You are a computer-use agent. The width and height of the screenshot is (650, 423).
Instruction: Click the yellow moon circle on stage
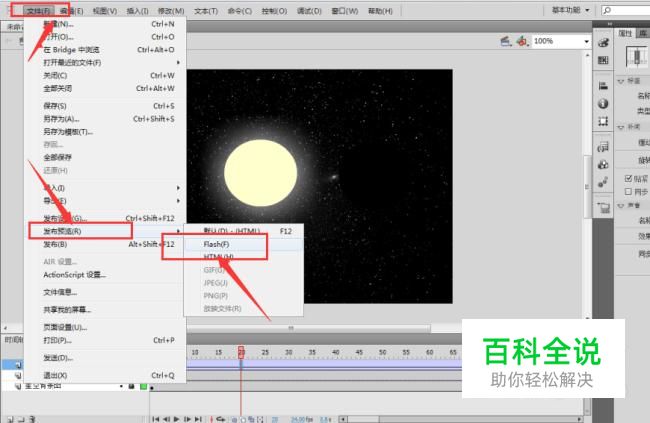click(x=261, y=173)
